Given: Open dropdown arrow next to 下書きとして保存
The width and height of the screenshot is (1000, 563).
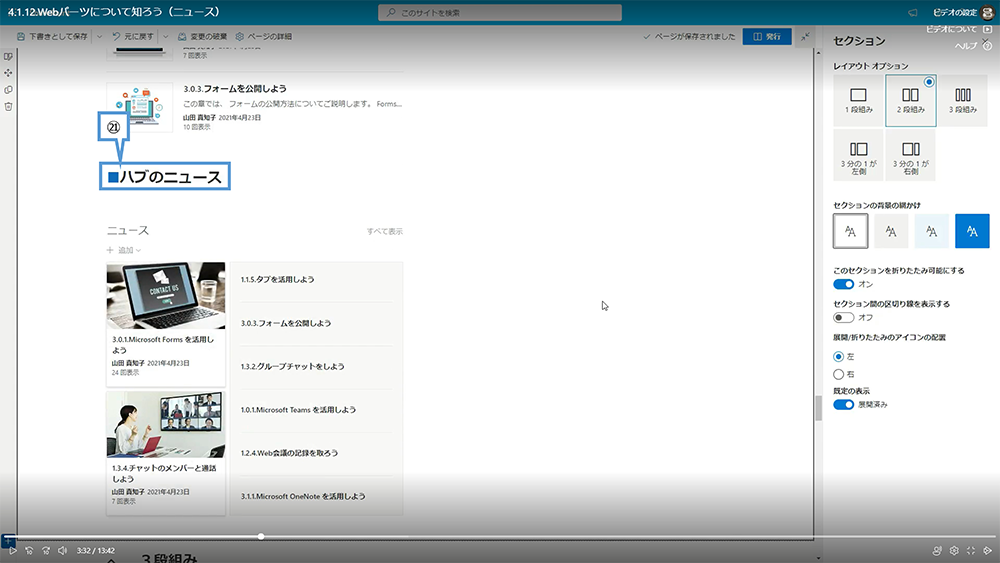Looking at the screenshot, I should (x=99, y=36).
